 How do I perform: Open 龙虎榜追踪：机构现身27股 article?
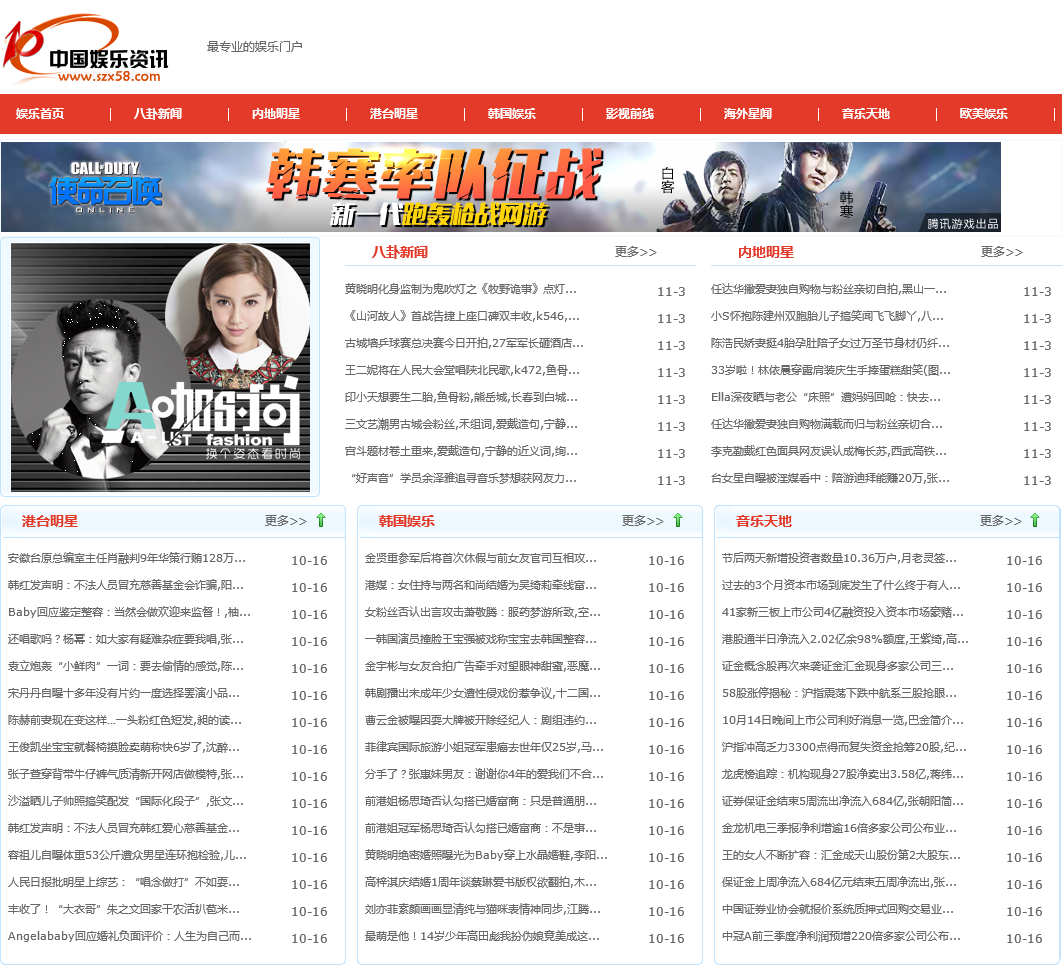pos(843,775)
